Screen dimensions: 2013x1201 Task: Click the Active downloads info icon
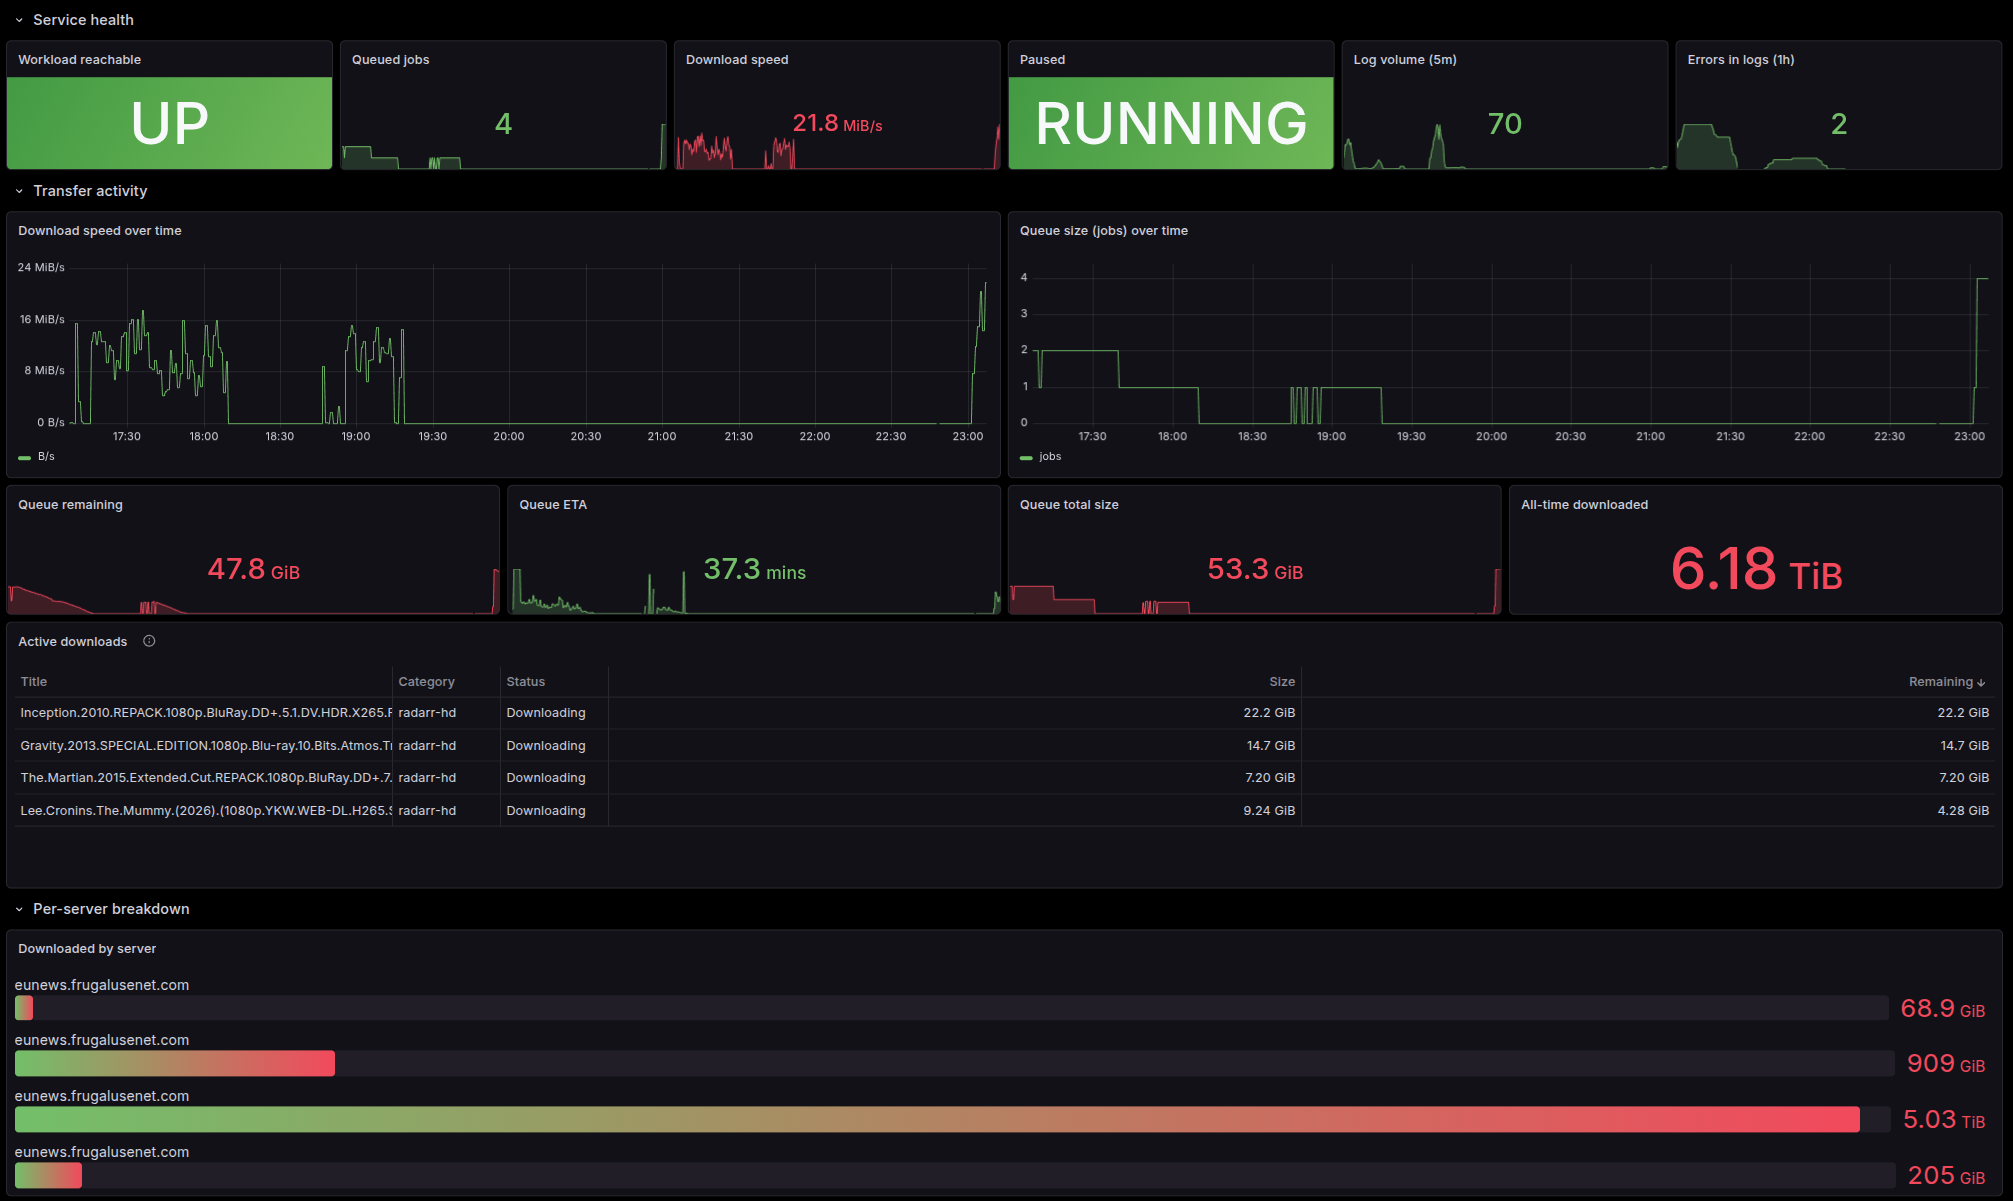tap(149, 641)
